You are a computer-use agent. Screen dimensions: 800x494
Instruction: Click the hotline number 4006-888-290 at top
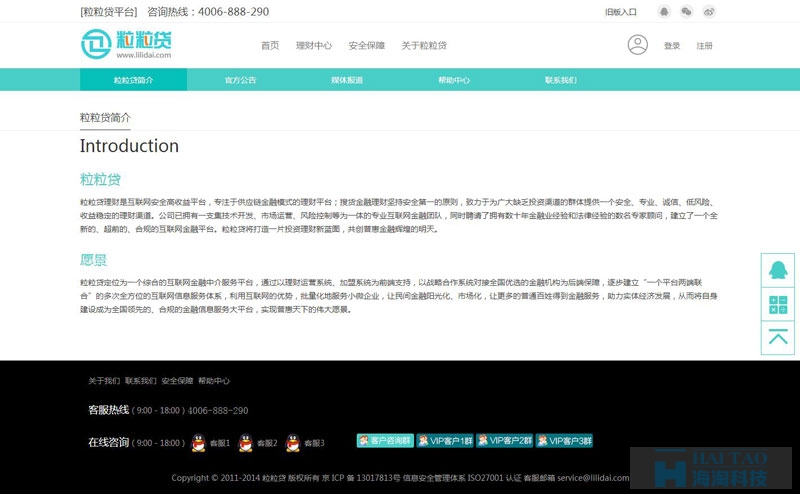click(x=233, y=12)
